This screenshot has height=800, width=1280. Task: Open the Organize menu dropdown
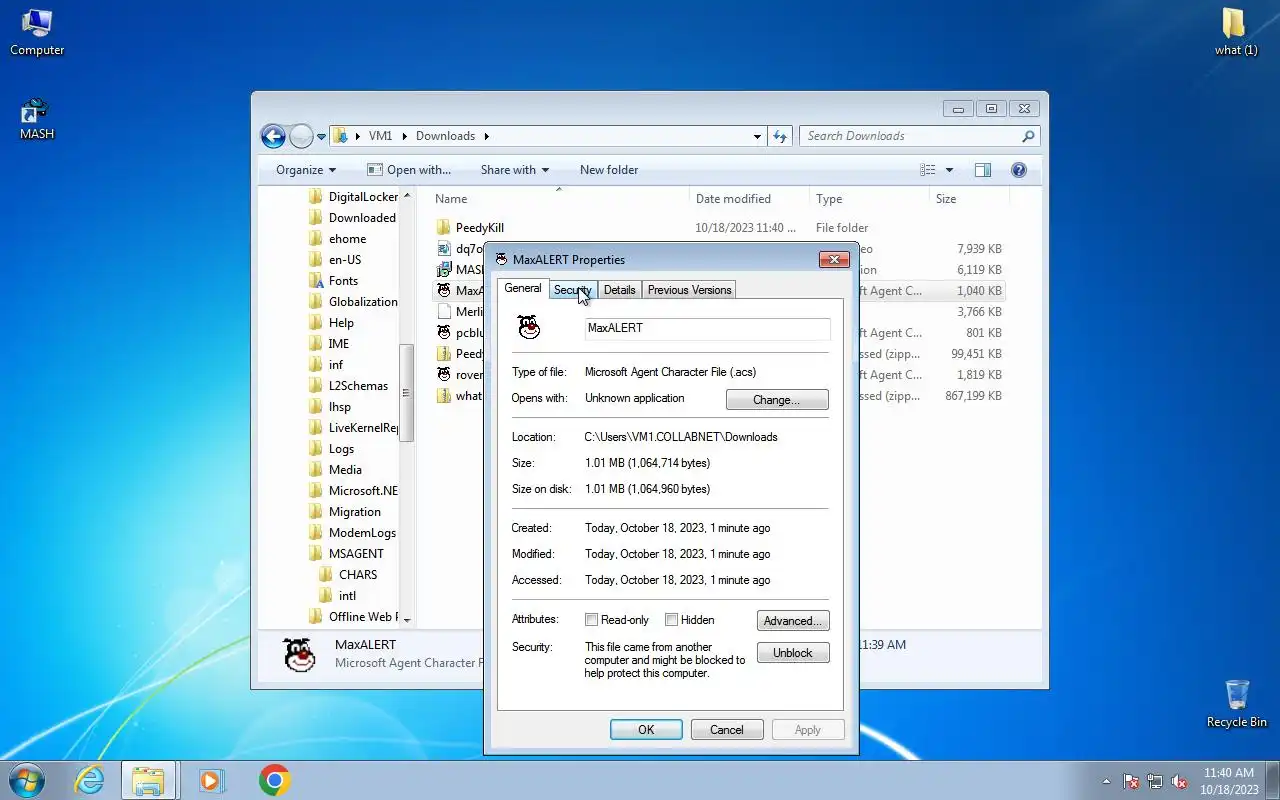click(306, 170)
